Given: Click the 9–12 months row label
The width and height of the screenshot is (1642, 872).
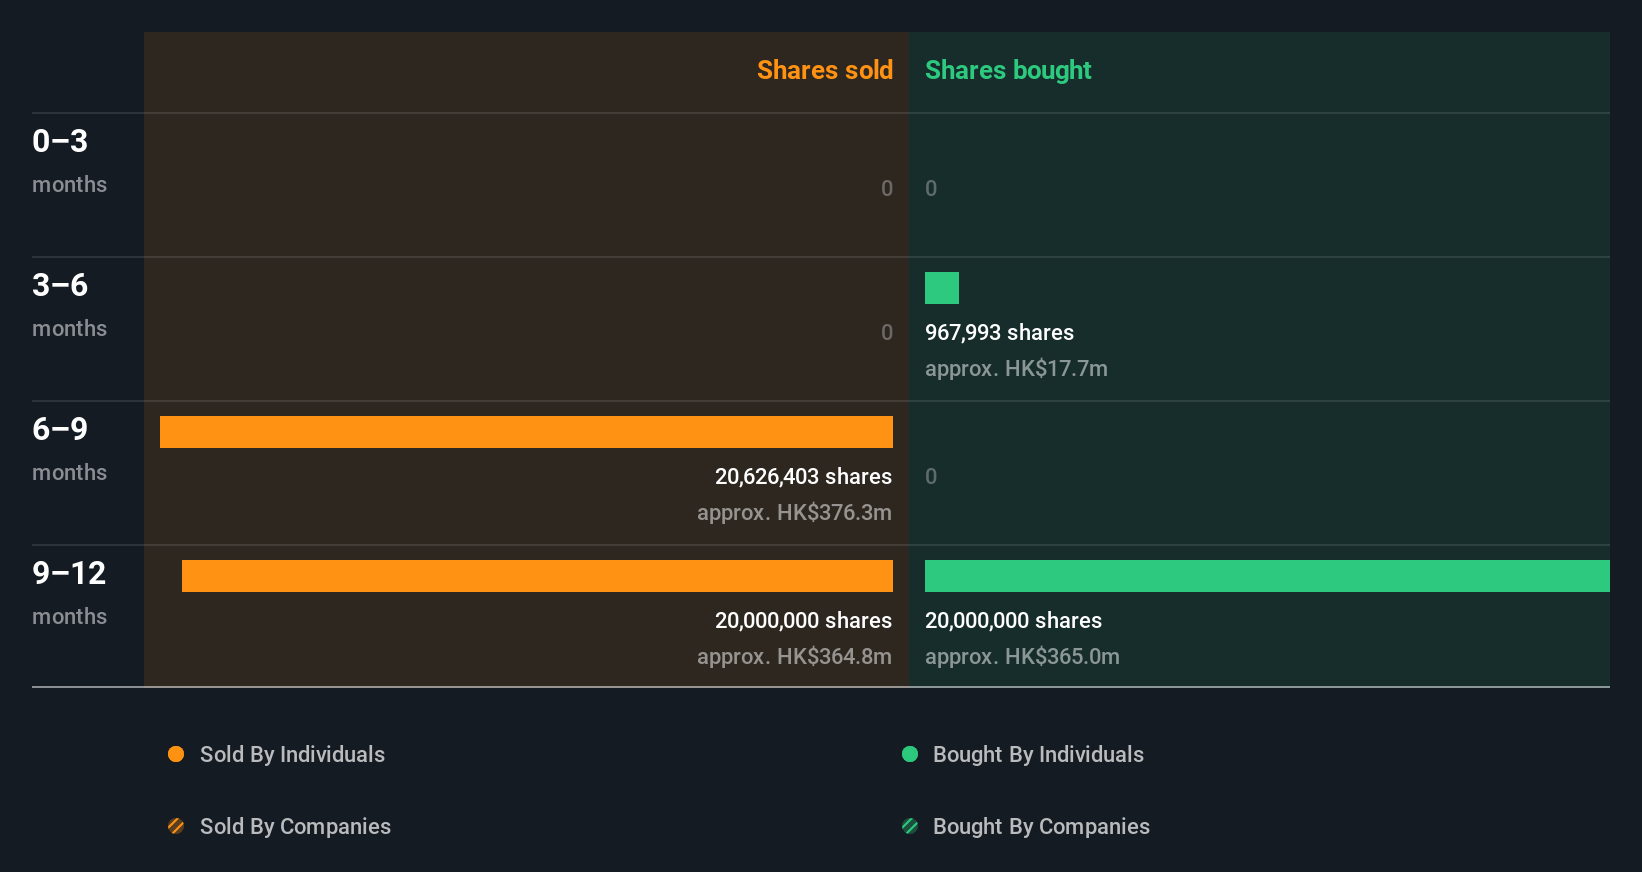Looking at the screenshot, I should tap(69, 592).
